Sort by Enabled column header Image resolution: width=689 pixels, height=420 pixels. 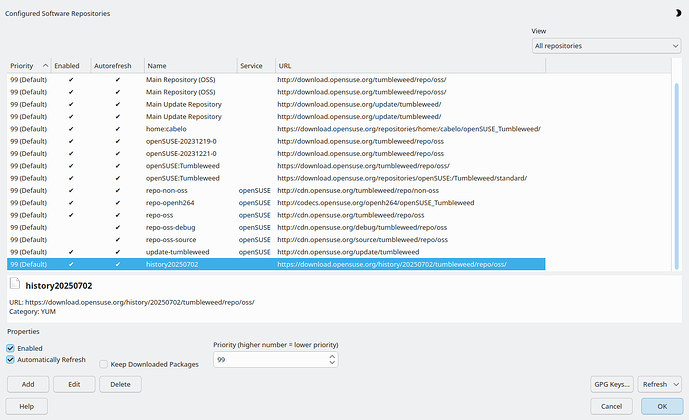click(x=71, y=65)
